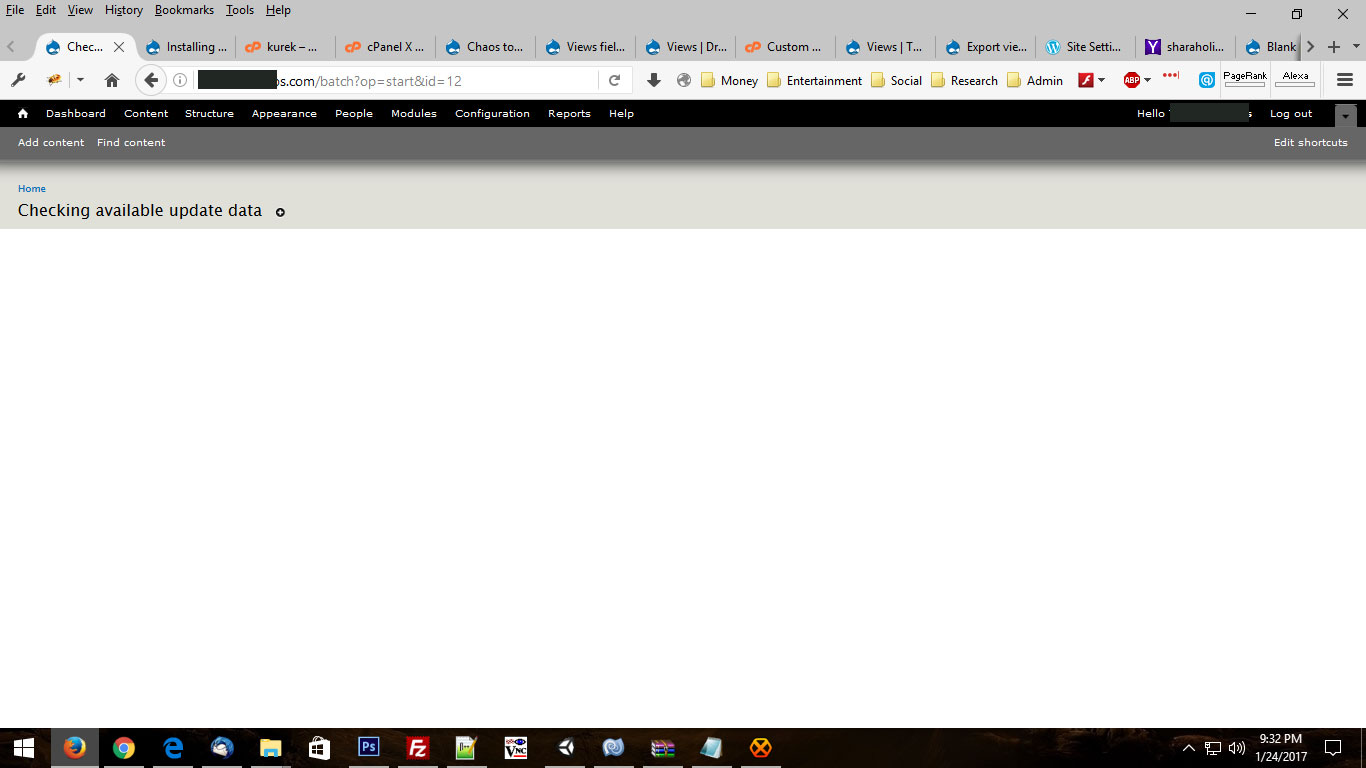Switch to the cPanel X tab
The image size is (1366, 768).
pyautogui.click(x=386, y=47)
